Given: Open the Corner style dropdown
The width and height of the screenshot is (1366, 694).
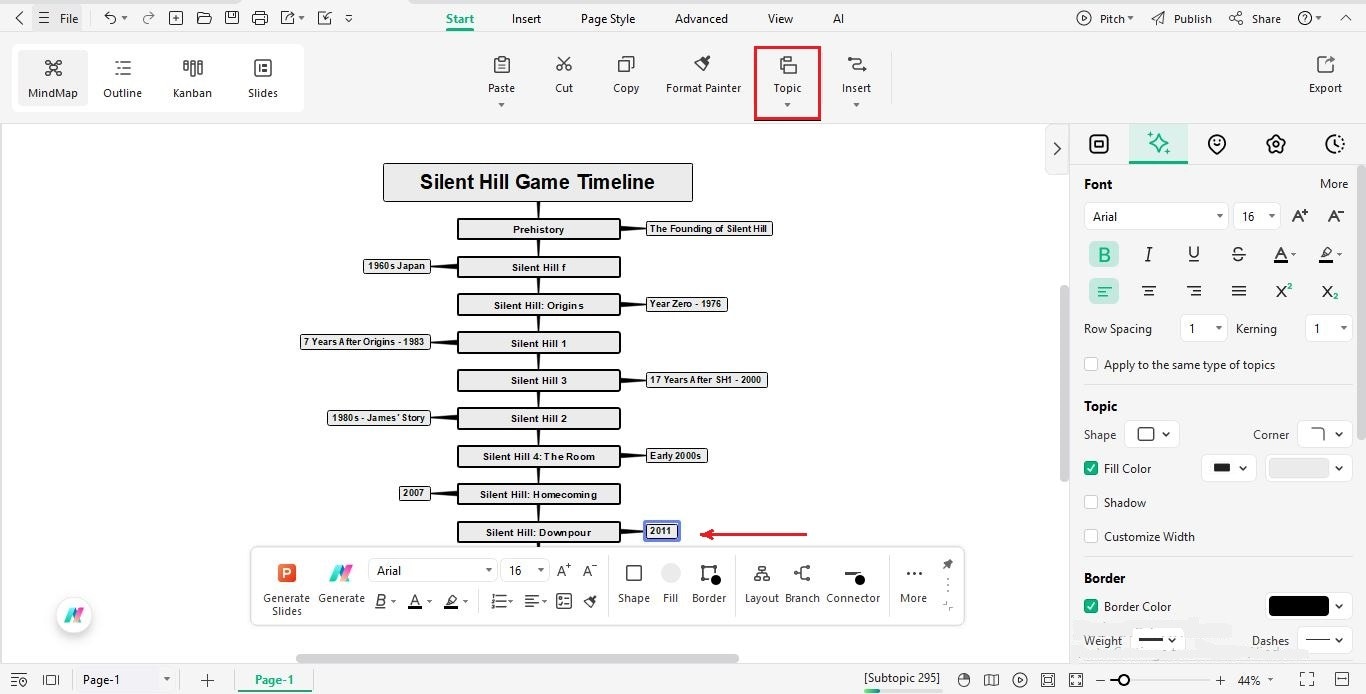Looking at the screenshot, I should [x=1325, y=434].
